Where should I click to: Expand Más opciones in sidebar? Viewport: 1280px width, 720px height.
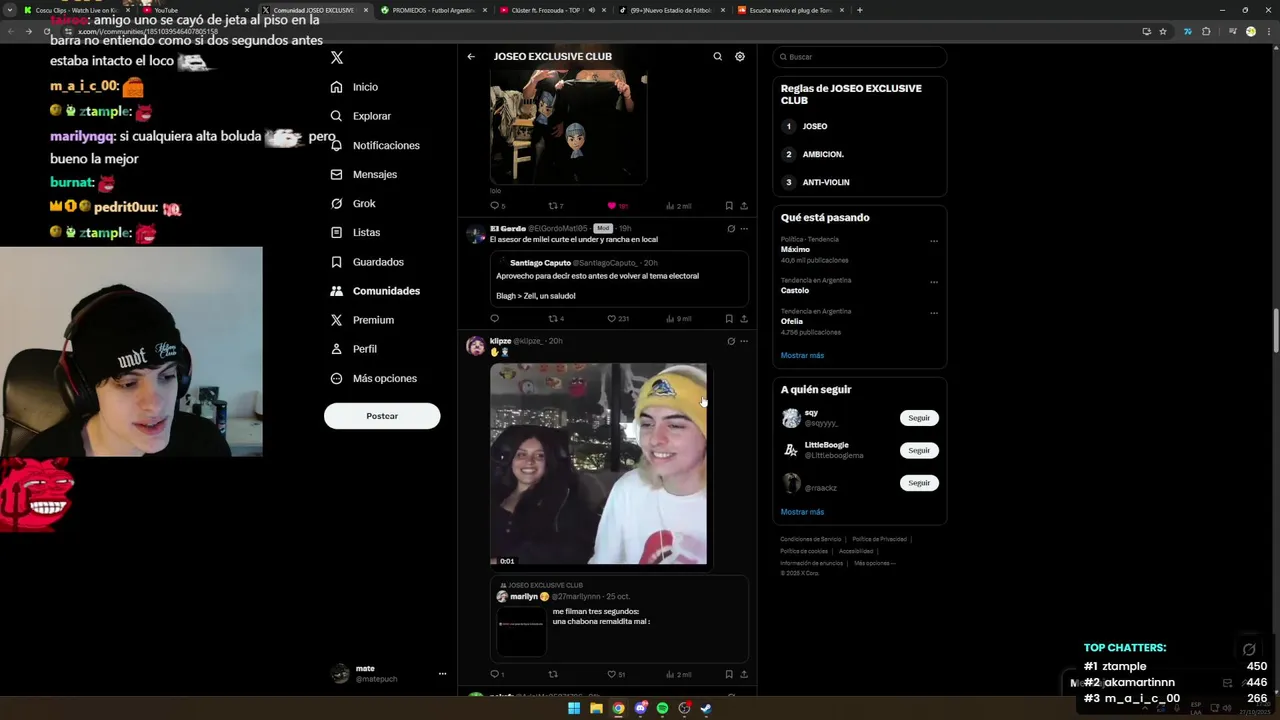point(374,378)
